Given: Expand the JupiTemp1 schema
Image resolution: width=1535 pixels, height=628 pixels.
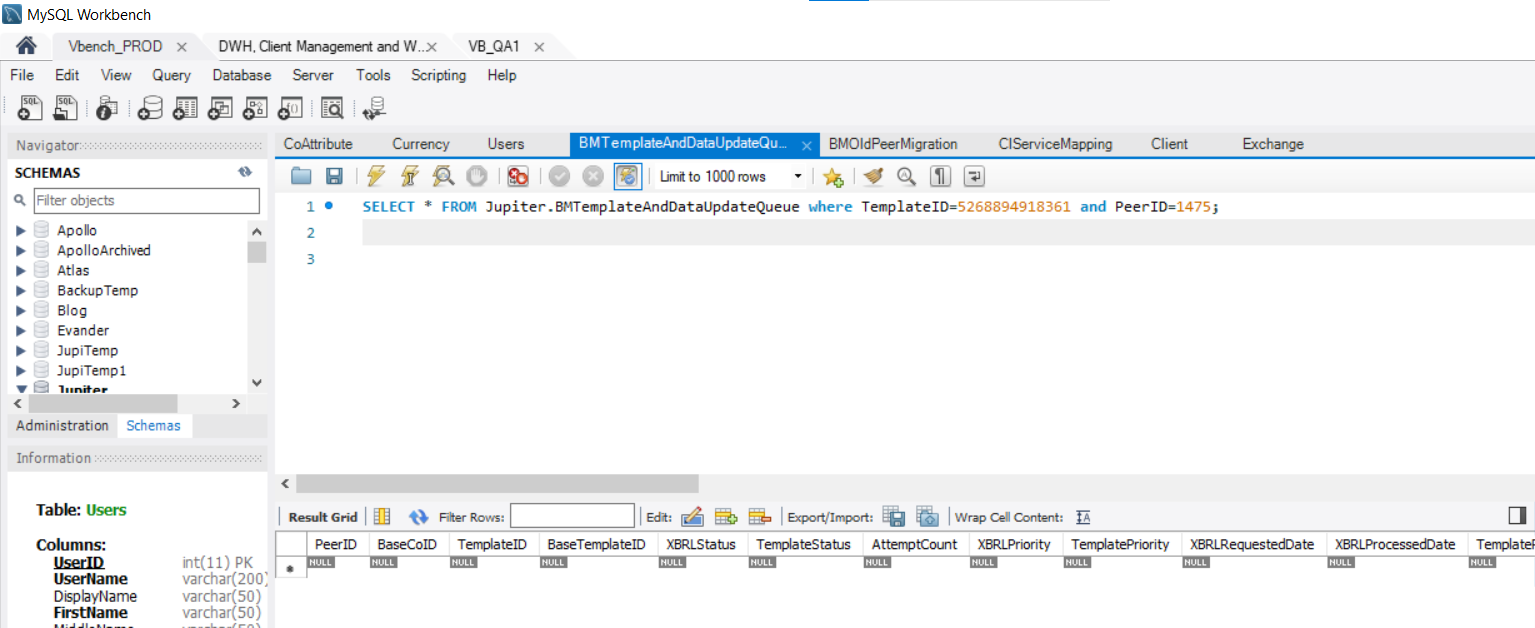Looking at the screenshot, I should point(21,371).
